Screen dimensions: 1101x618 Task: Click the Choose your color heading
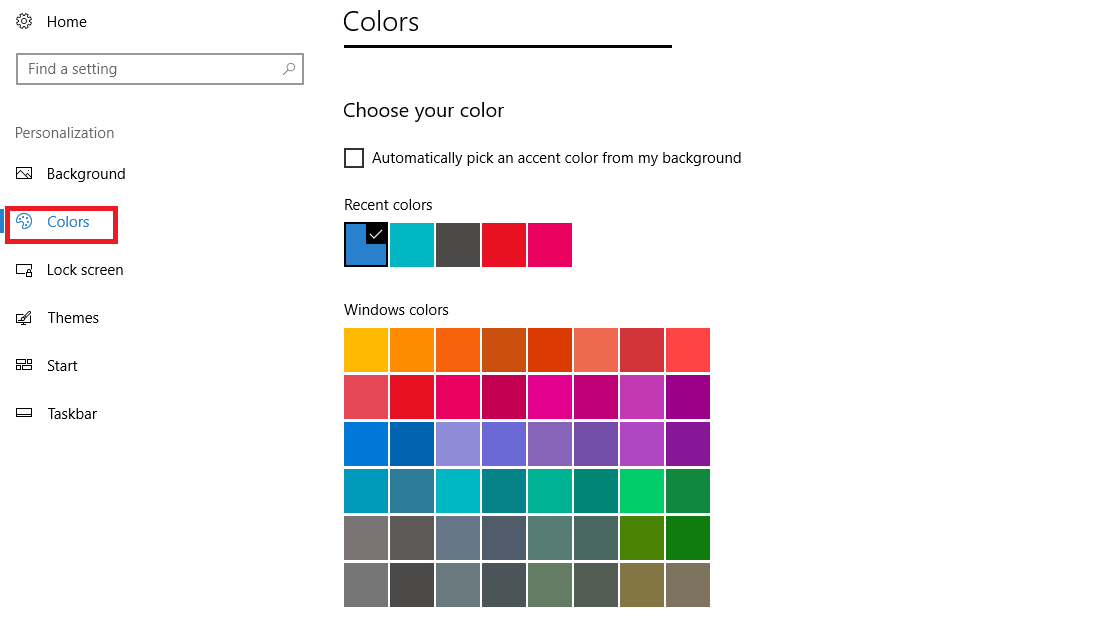(423, 110)
